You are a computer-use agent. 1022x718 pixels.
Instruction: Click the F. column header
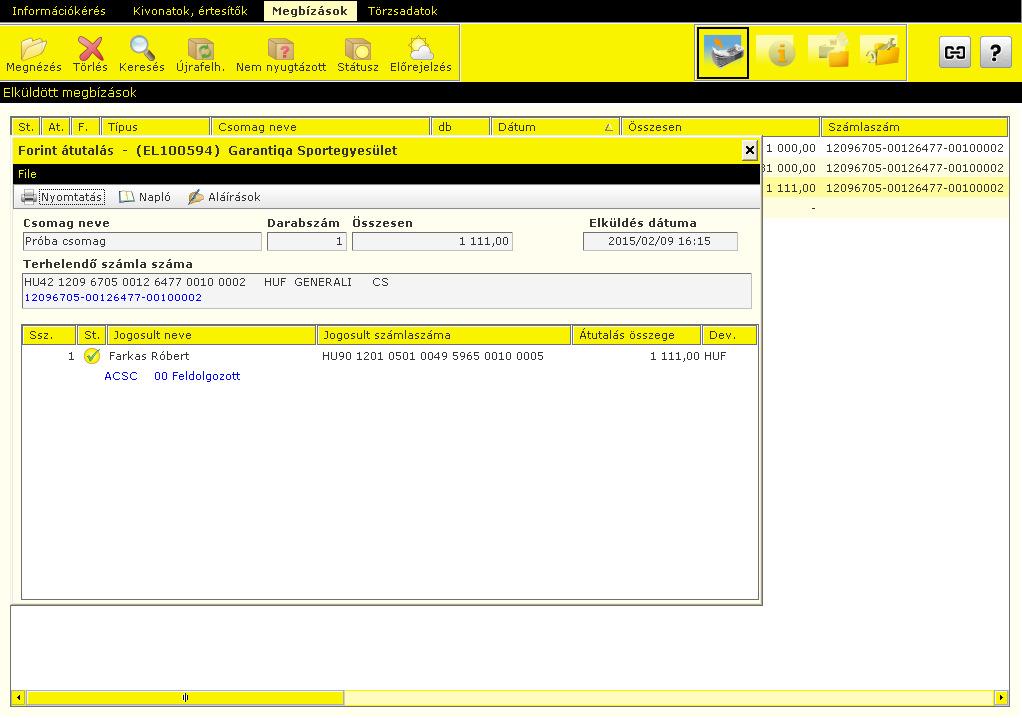click(x=85, y=127)
